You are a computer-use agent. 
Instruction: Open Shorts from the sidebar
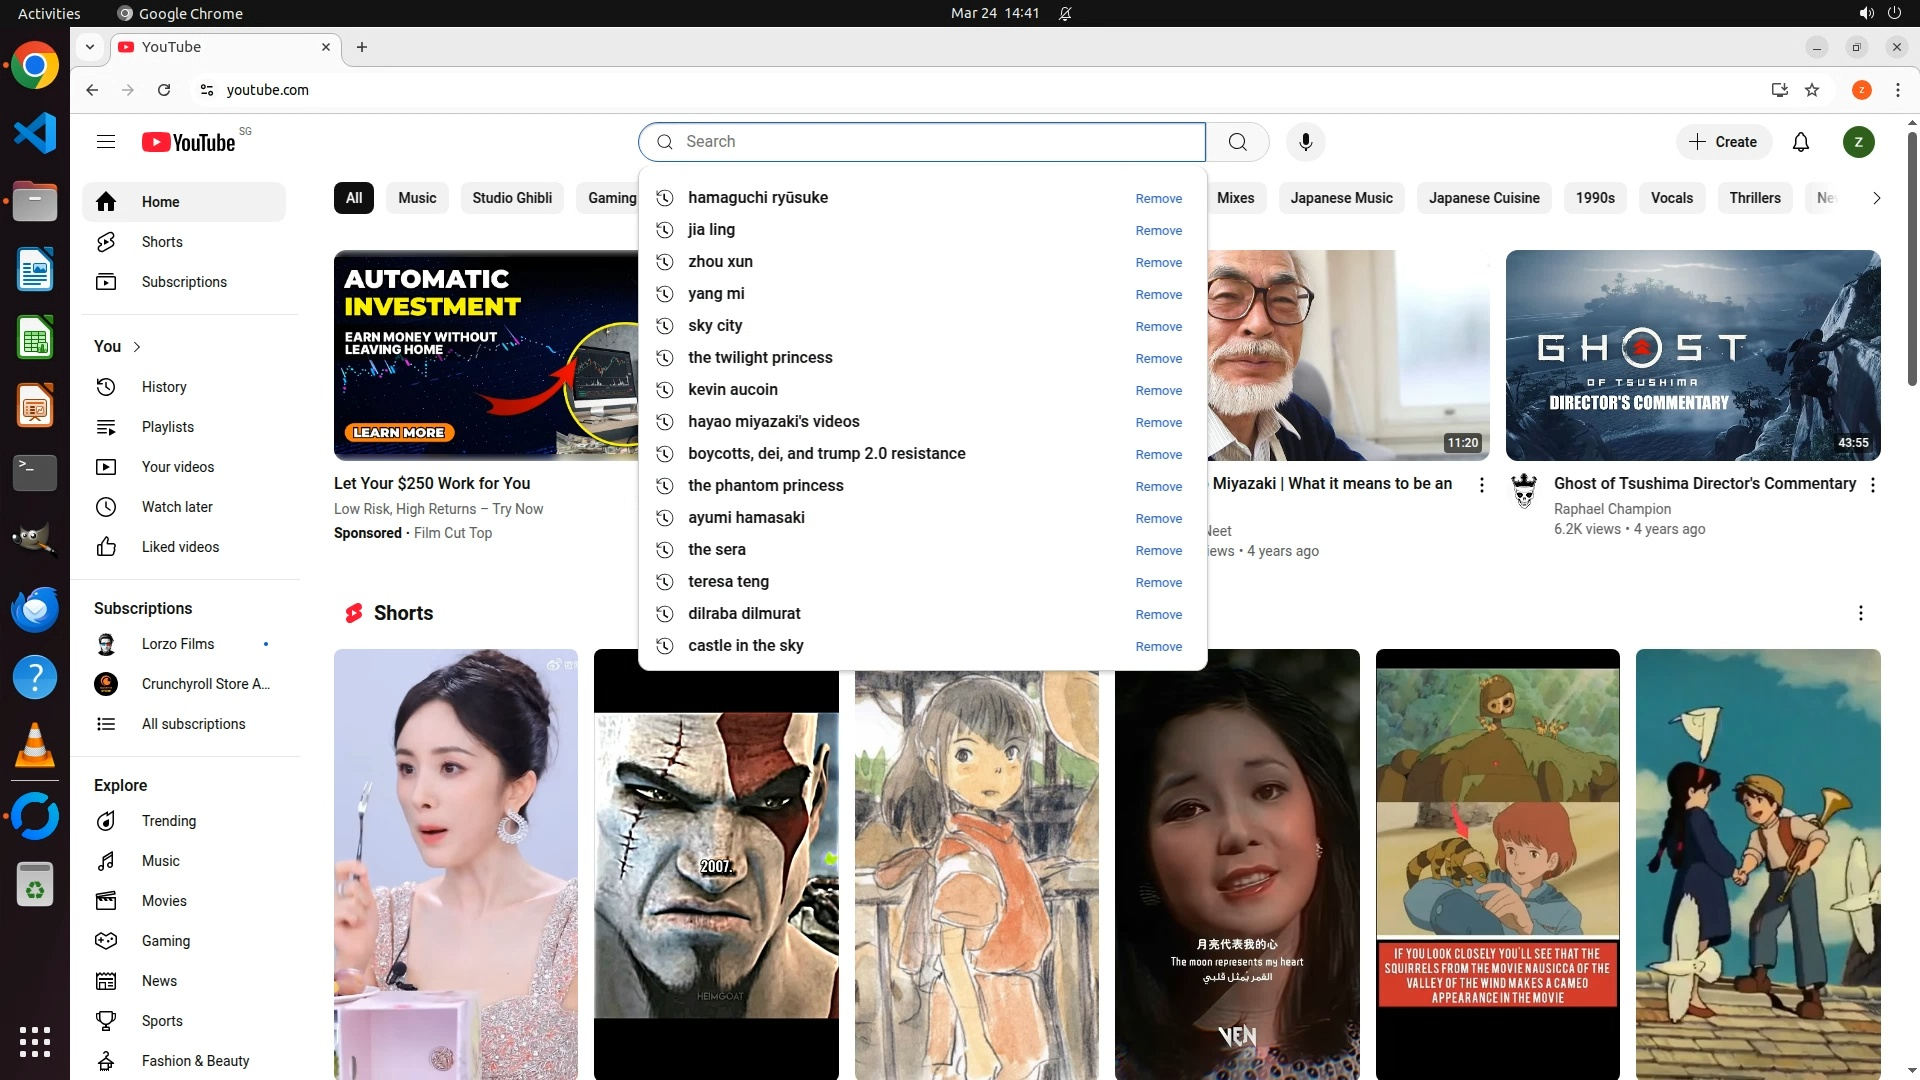coord(162,242)
